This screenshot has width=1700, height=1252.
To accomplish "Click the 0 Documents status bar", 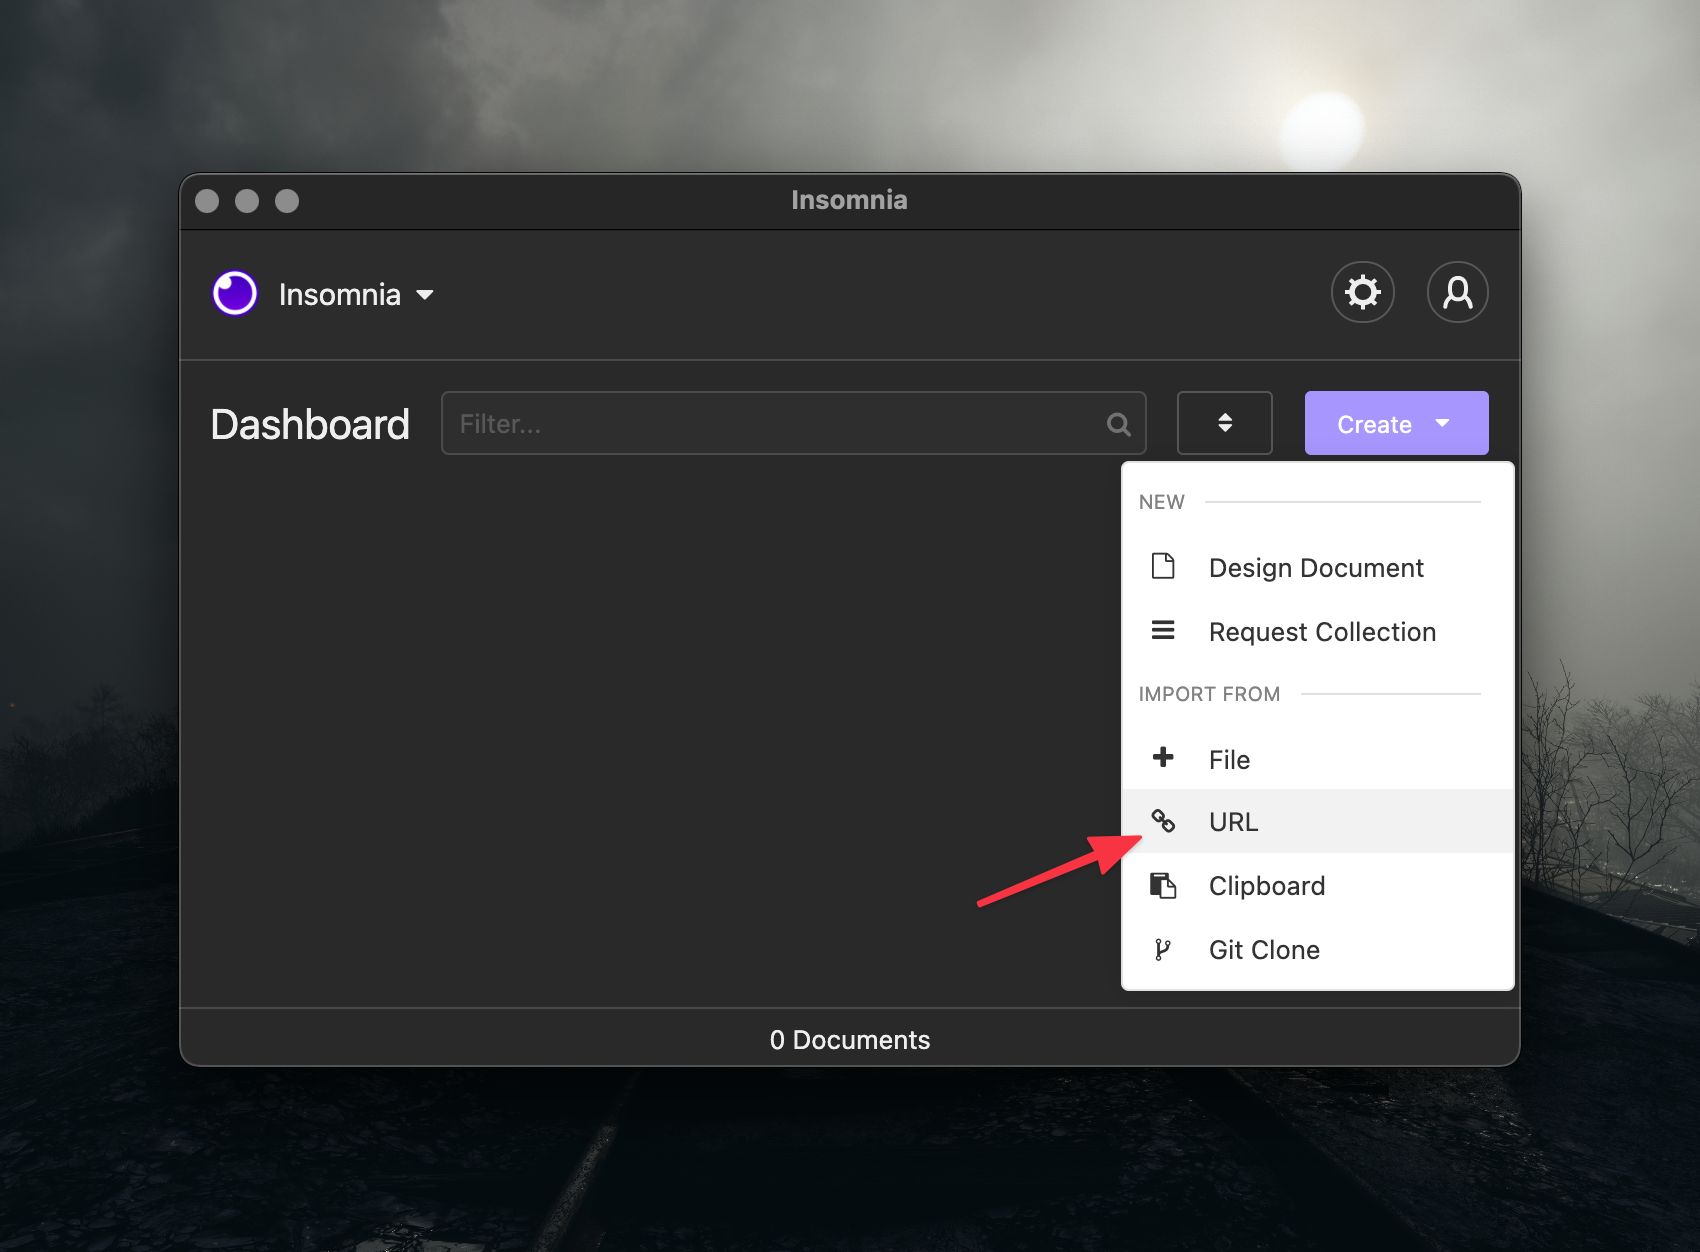I will click(x=849, y=1039).
